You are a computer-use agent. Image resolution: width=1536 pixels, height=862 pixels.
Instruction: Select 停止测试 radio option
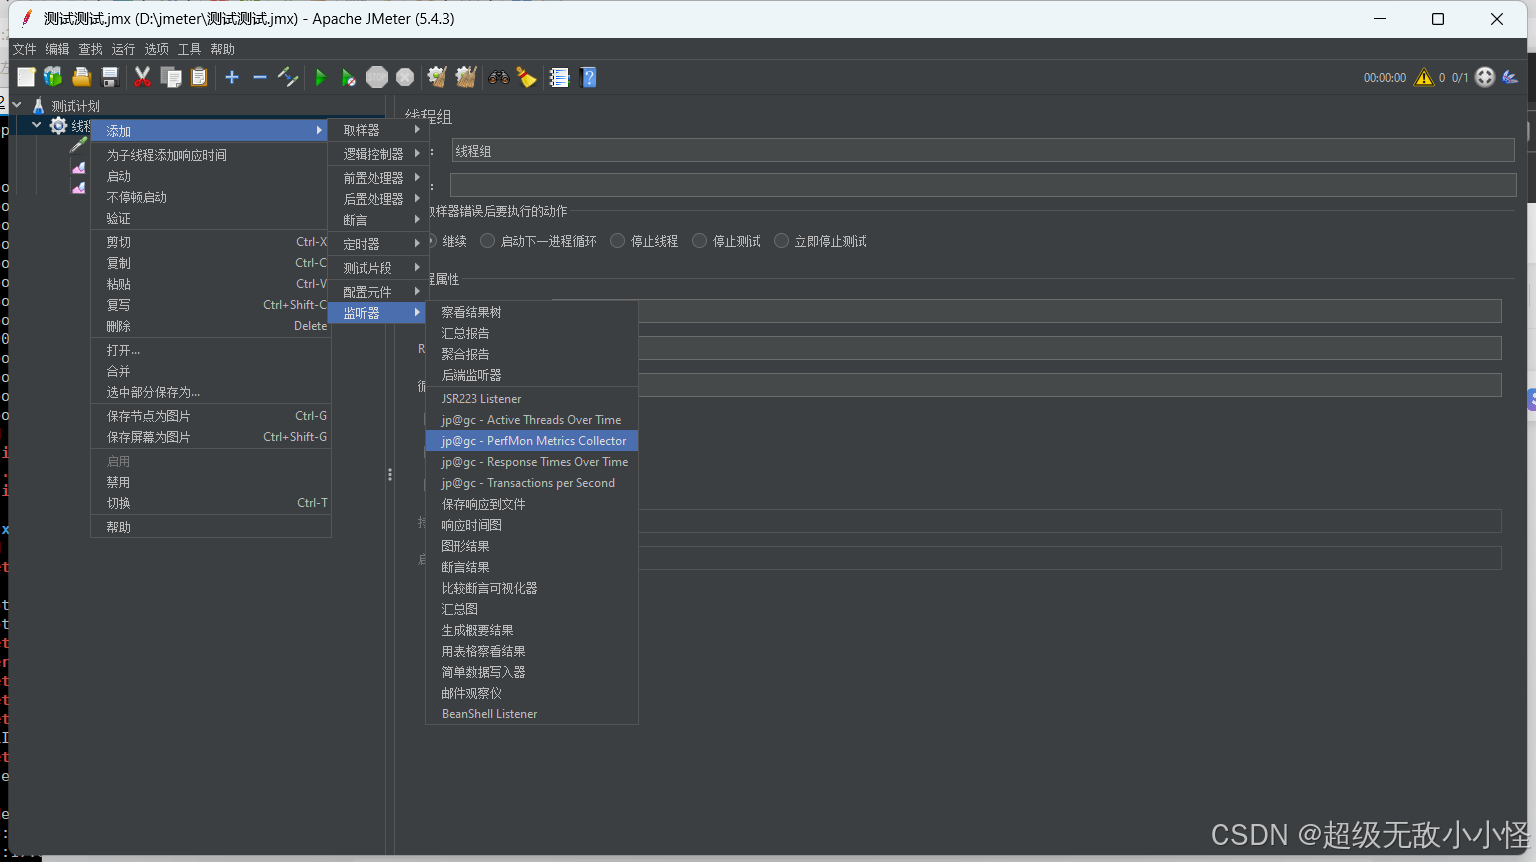coord(726,241)
